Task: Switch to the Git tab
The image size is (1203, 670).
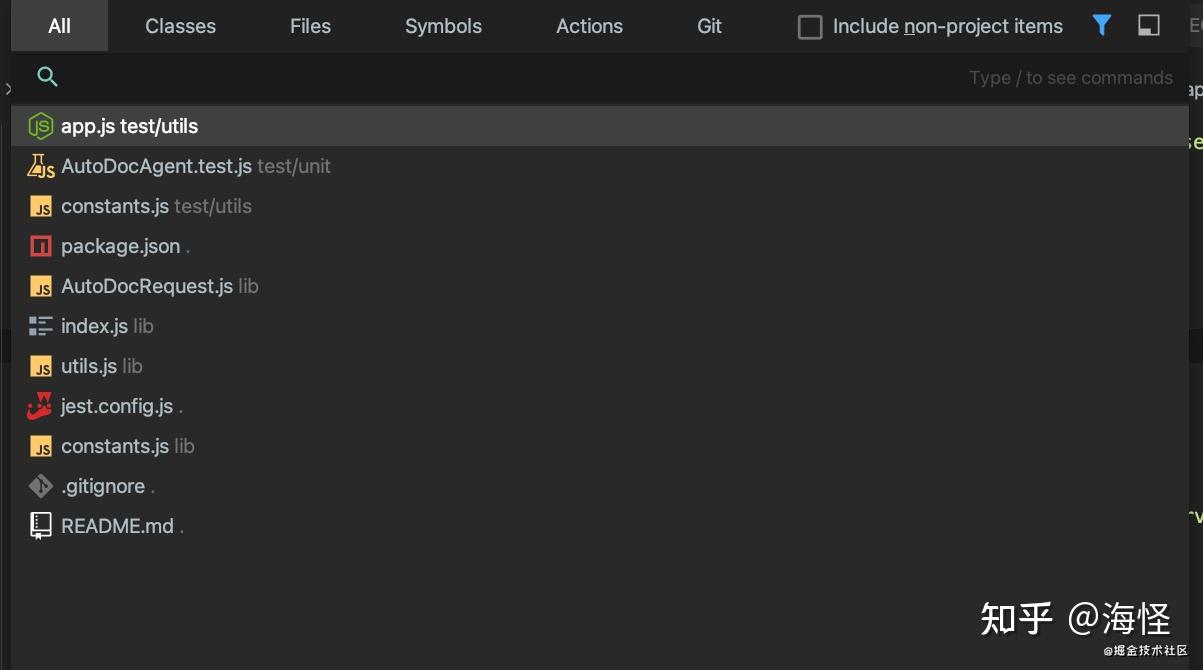Action: [x=708, y=27]
